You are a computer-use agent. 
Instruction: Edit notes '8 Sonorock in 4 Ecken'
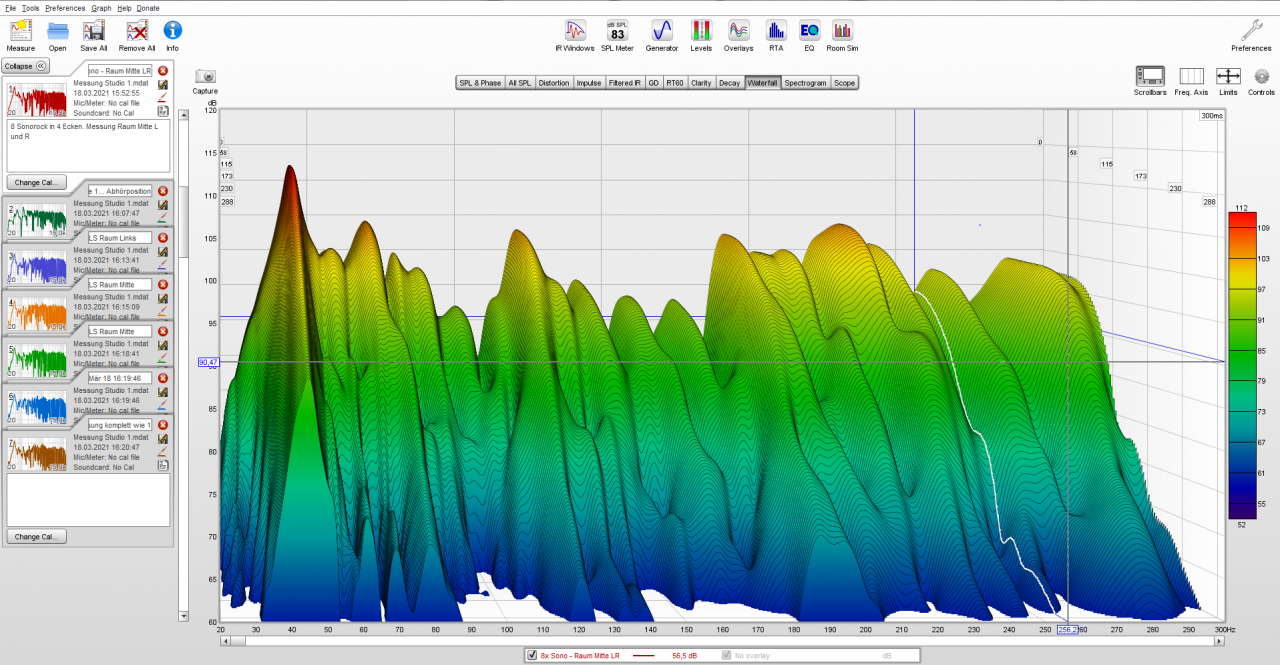click(88, 146)
